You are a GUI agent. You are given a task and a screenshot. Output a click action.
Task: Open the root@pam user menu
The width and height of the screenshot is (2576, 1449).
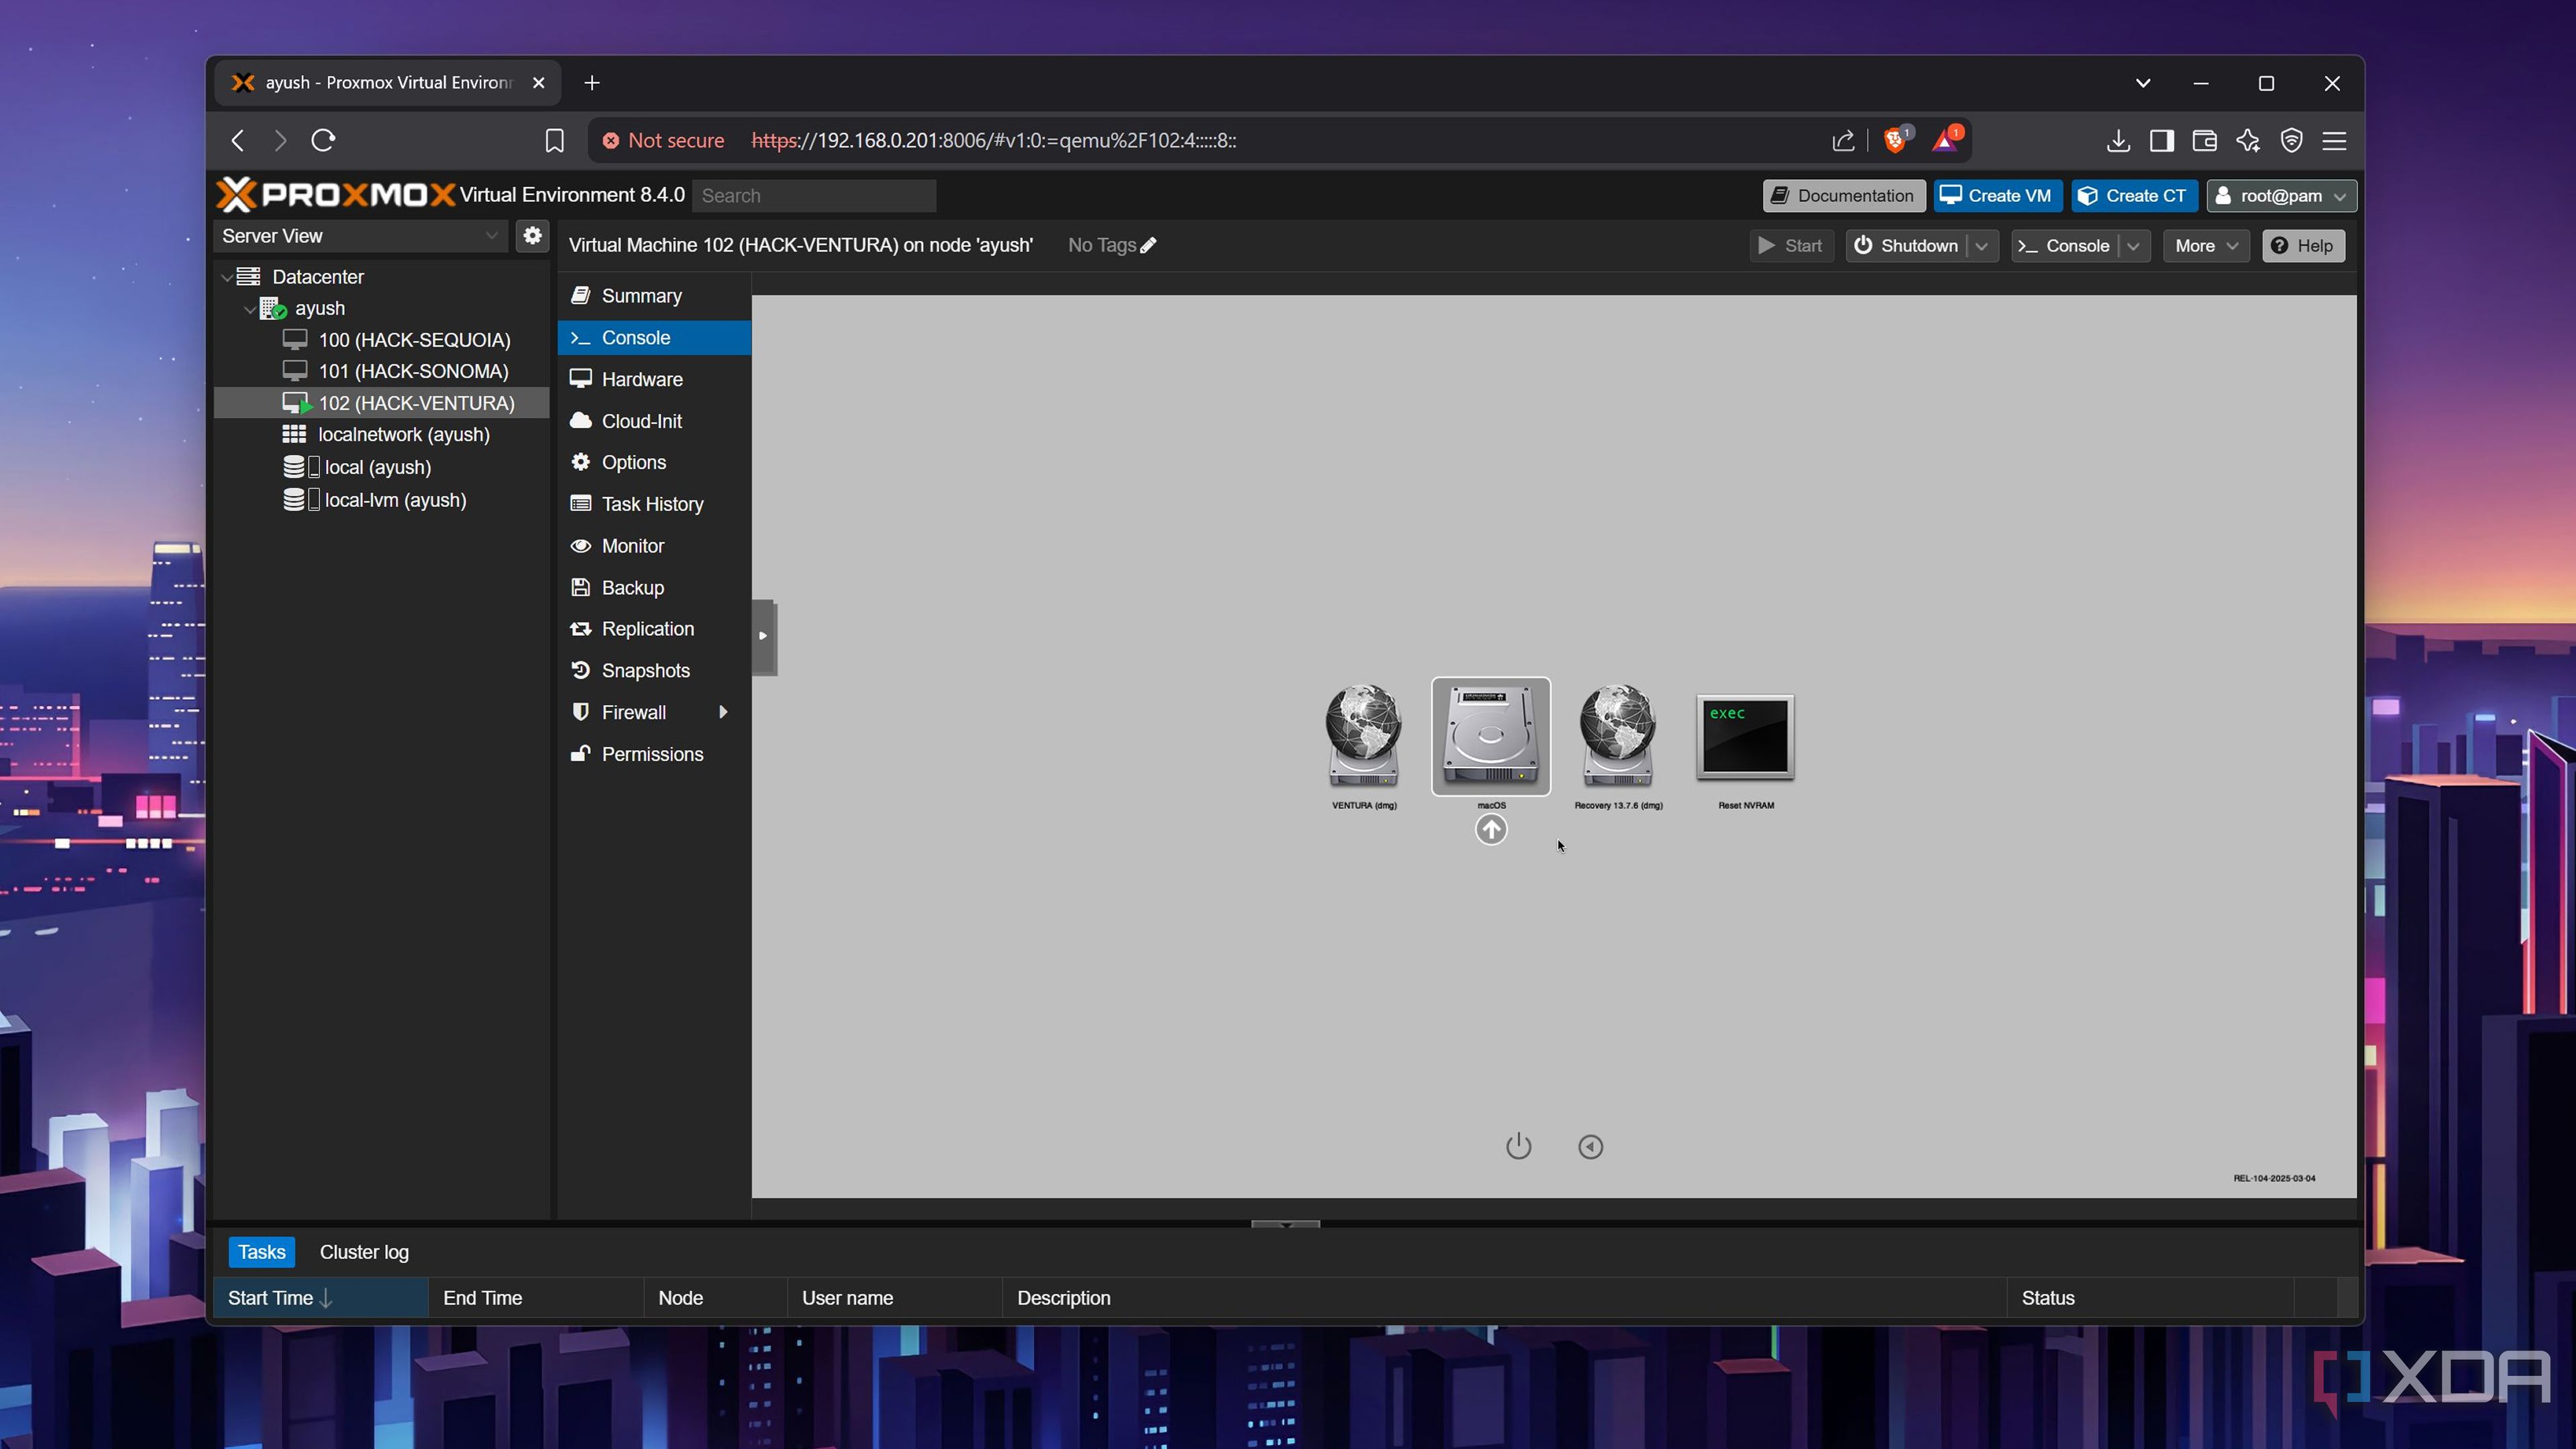pos(2281,196)
